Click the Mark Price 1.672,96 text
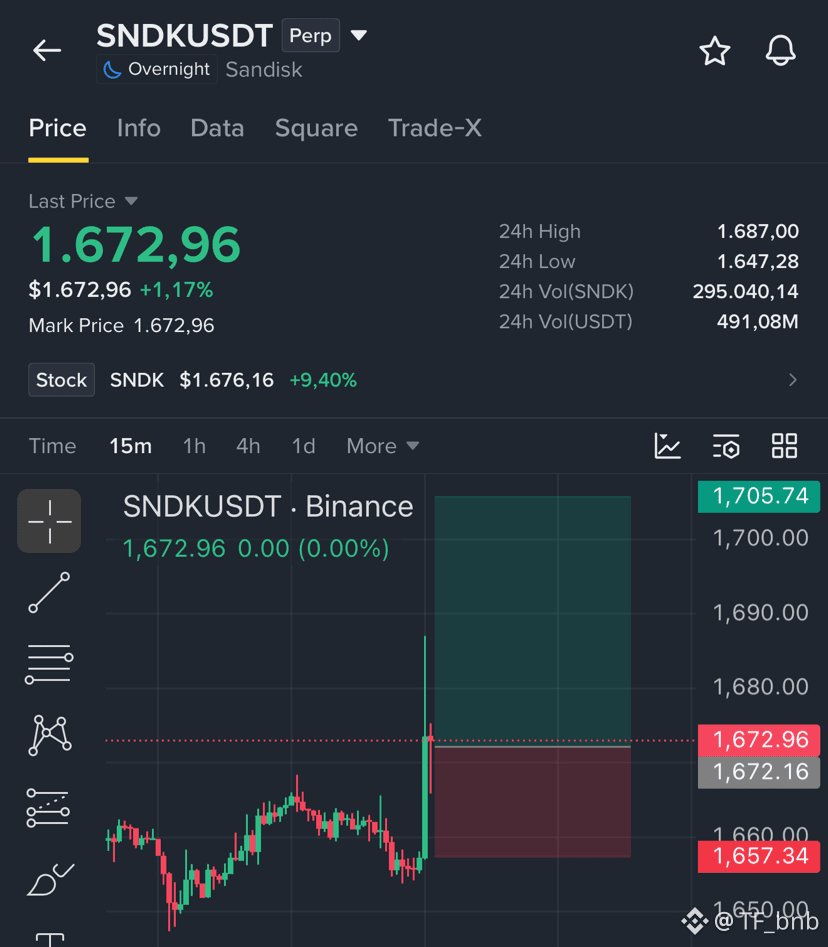This screenshot has height=947, width=828. 121,326
